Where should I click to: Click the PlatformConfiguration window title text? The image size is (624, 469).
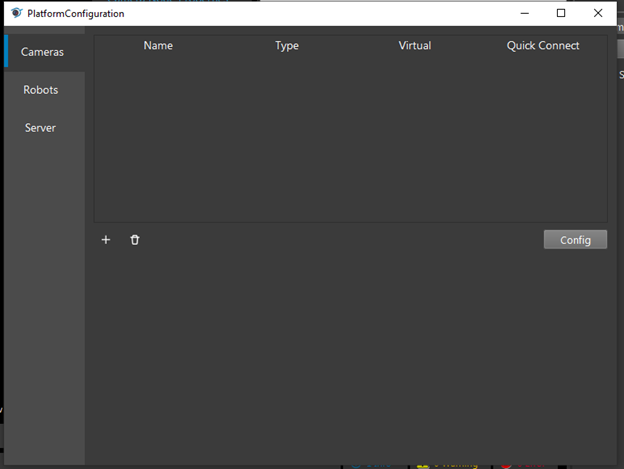tap(76, 14)
